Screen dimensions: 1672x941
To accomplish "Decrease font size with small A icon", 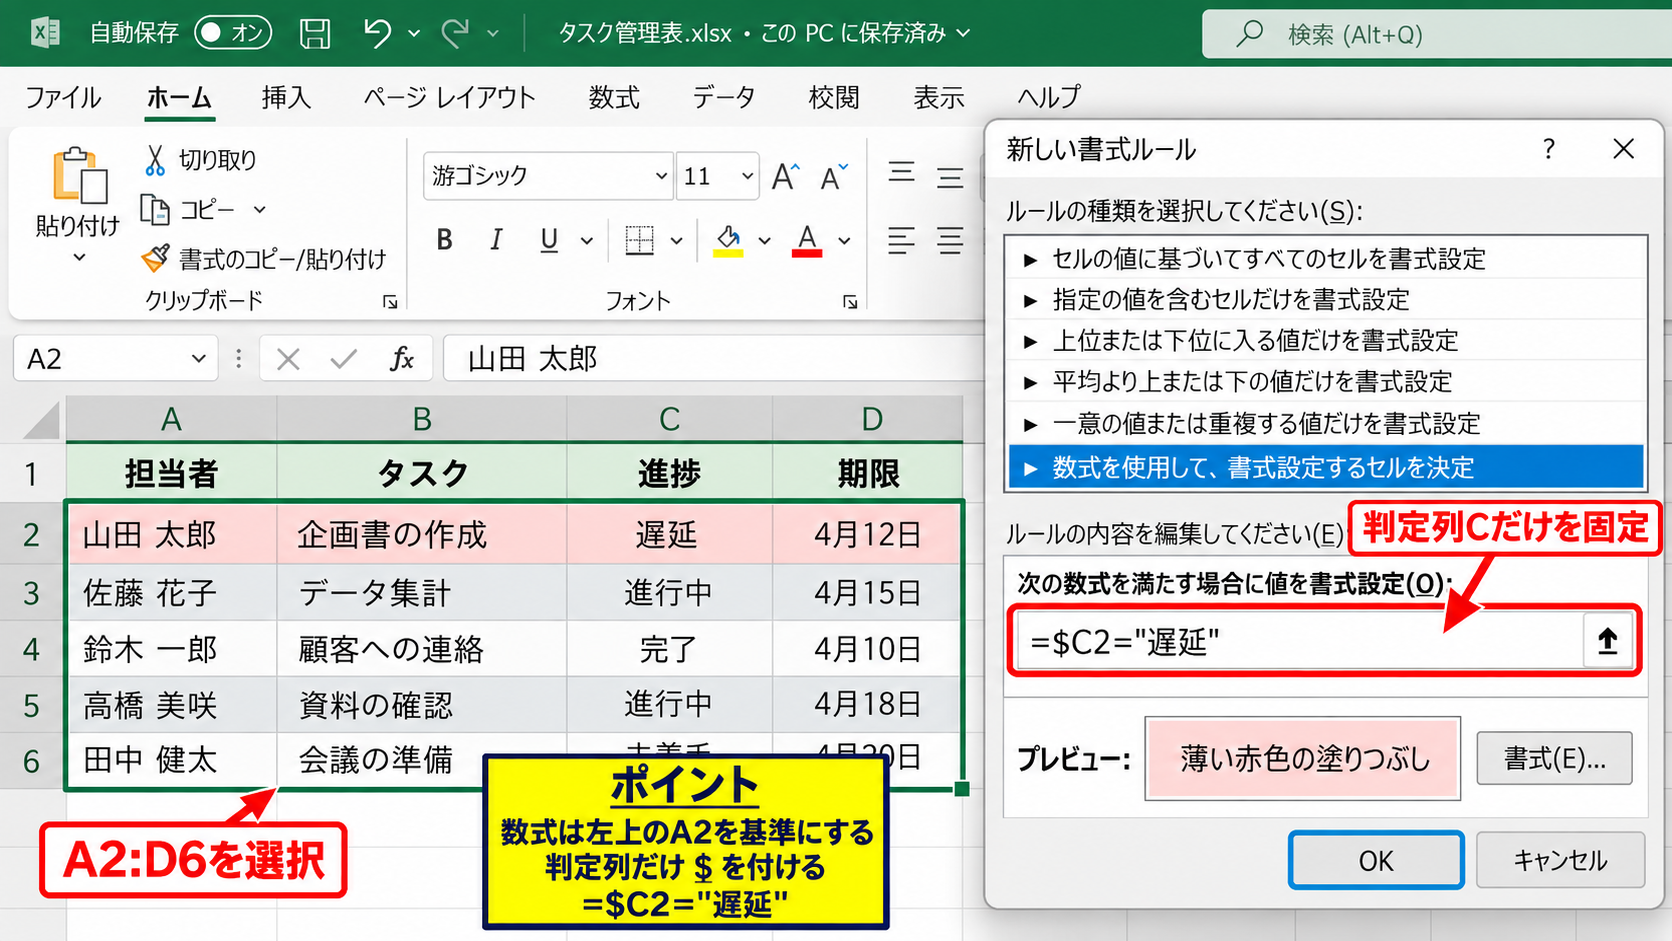I will coord(833,177).
